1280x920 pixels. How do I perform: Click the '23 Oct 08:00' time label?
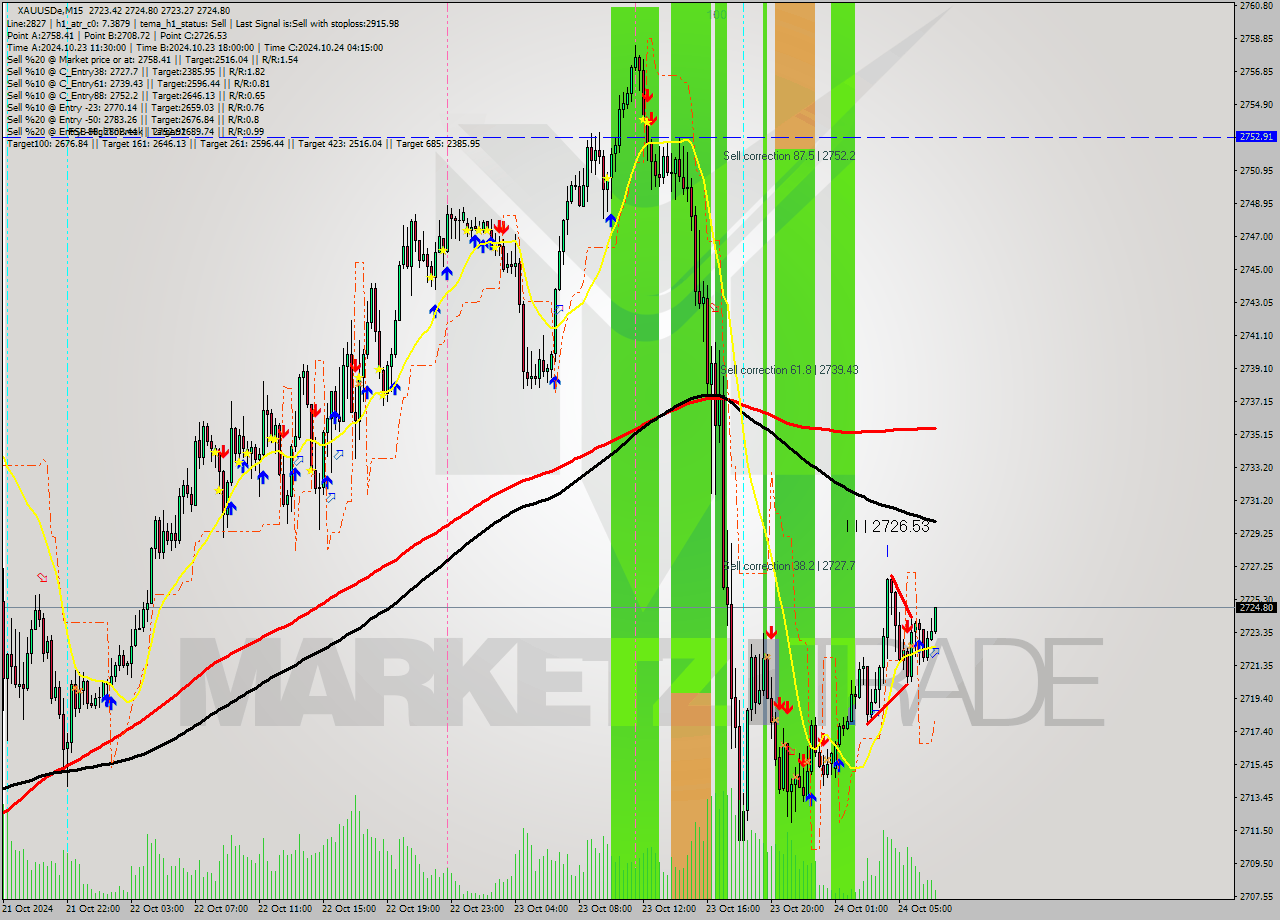point(605,910)
